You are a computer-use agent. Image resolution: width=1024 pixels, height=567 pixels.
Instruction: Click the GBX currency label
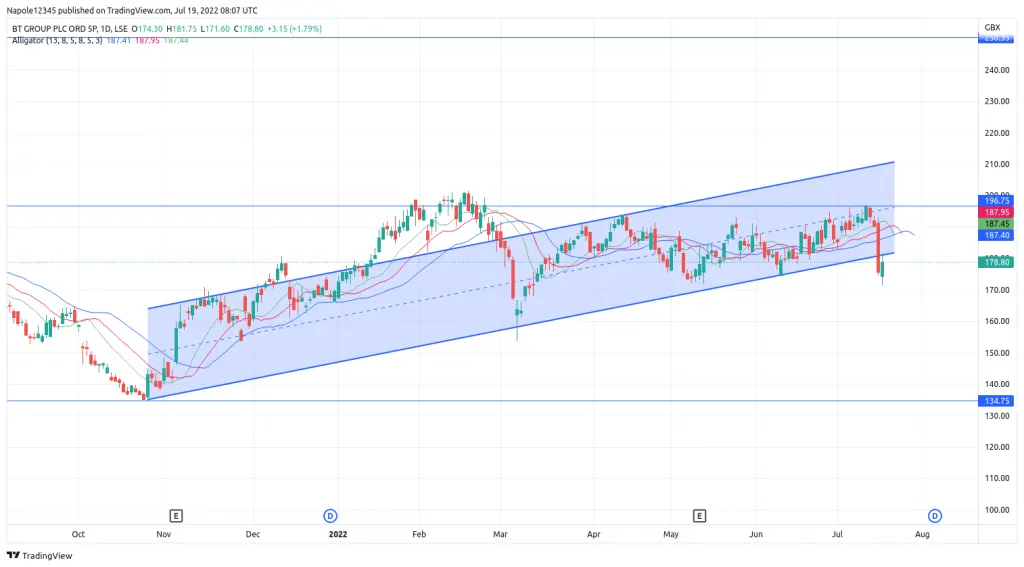pos(992,27)
